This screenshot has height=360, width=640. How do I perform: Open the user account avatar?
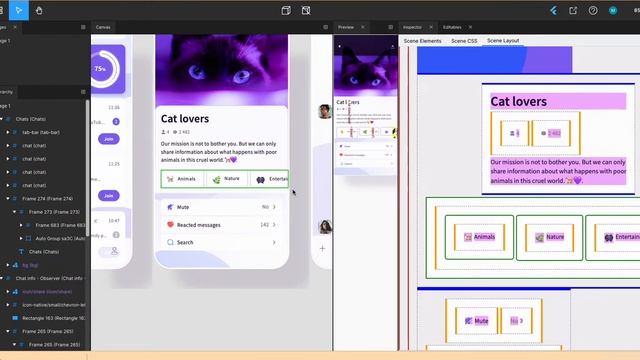[613, 11]
